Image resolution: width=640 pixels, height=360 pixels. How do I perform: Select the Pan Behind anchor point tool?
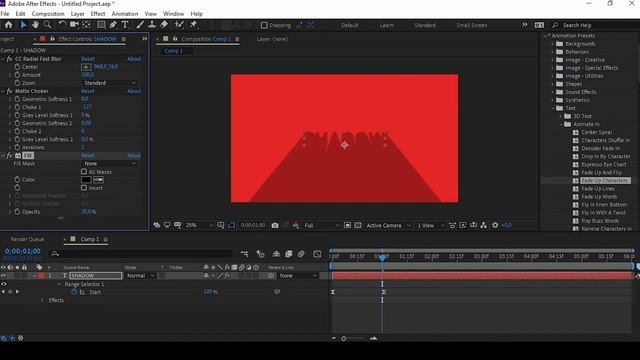pyautogui.click(x=87, y=25)
